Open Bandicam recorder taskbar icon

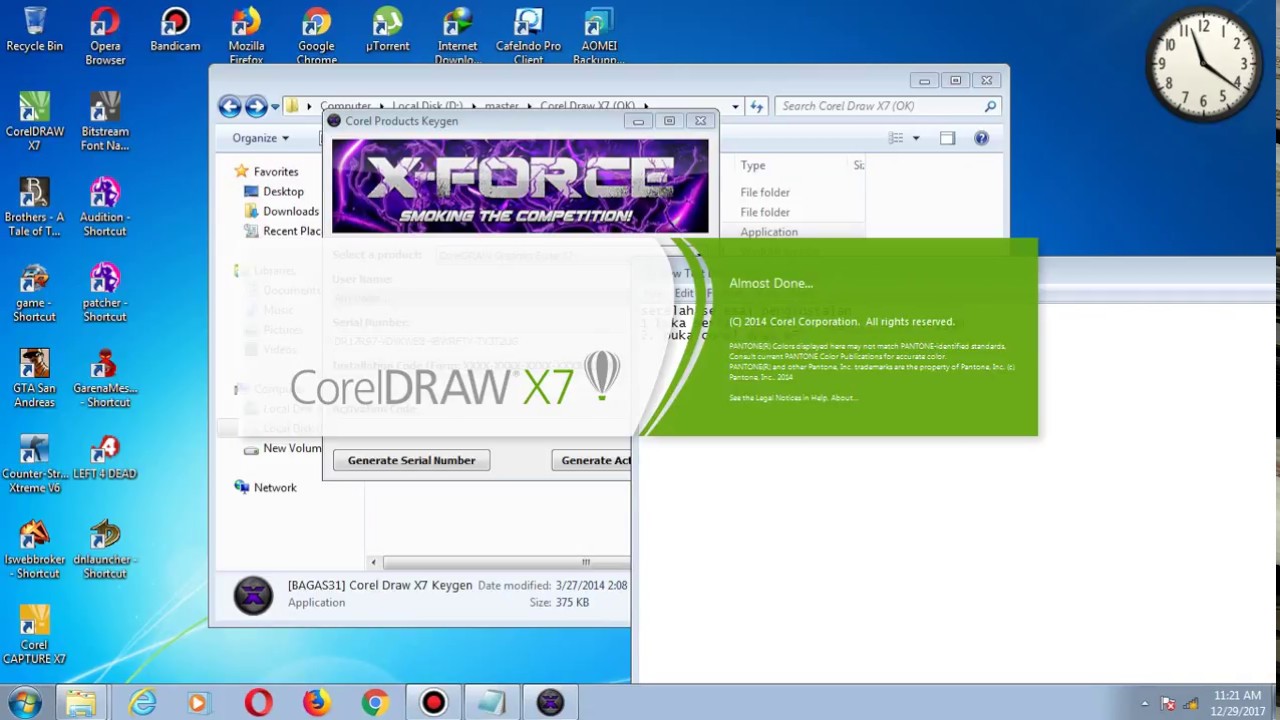[433, 702]
